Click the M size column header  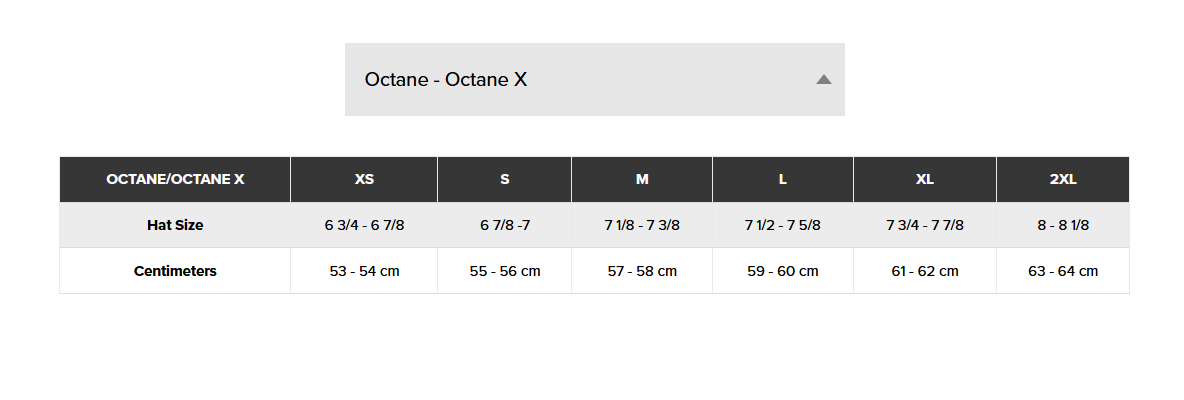[x=642, y=180]
